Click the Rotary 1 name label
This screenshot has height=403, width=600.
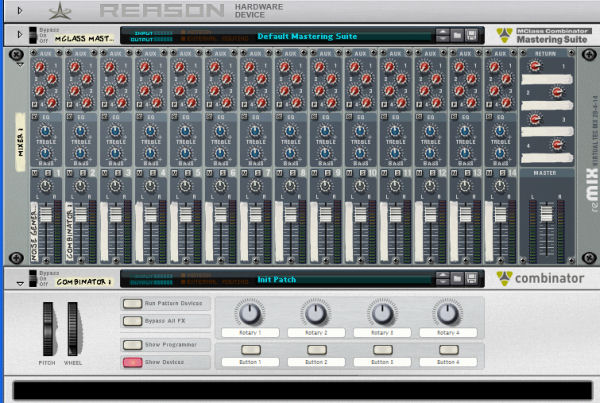click(x=250, y=333)
